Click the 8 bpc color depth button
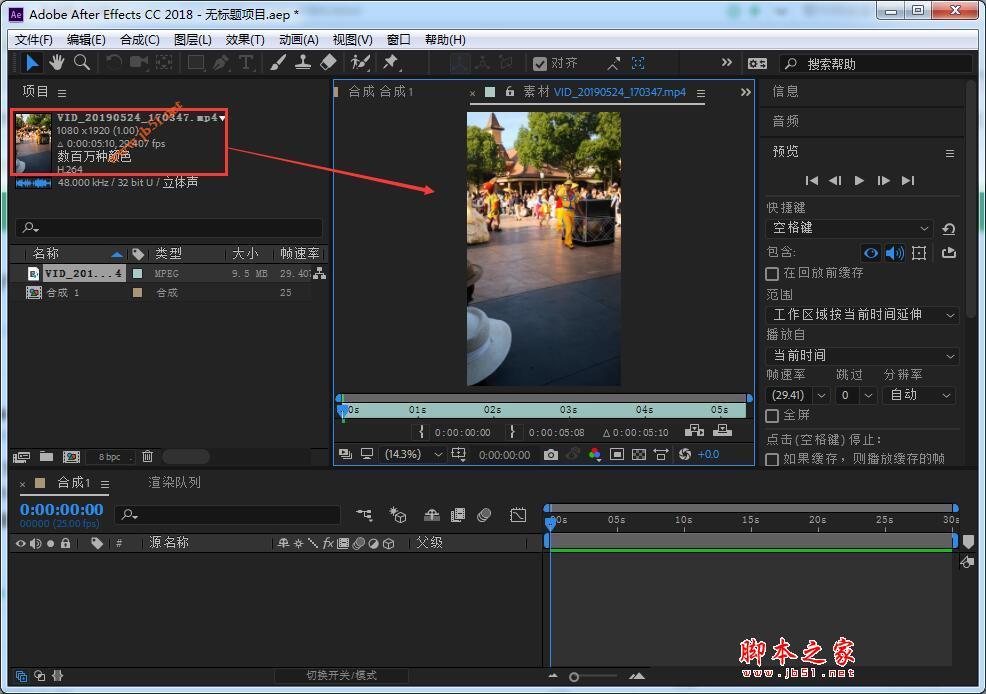This screenshot has height=694, width=986. click(109, 457)
